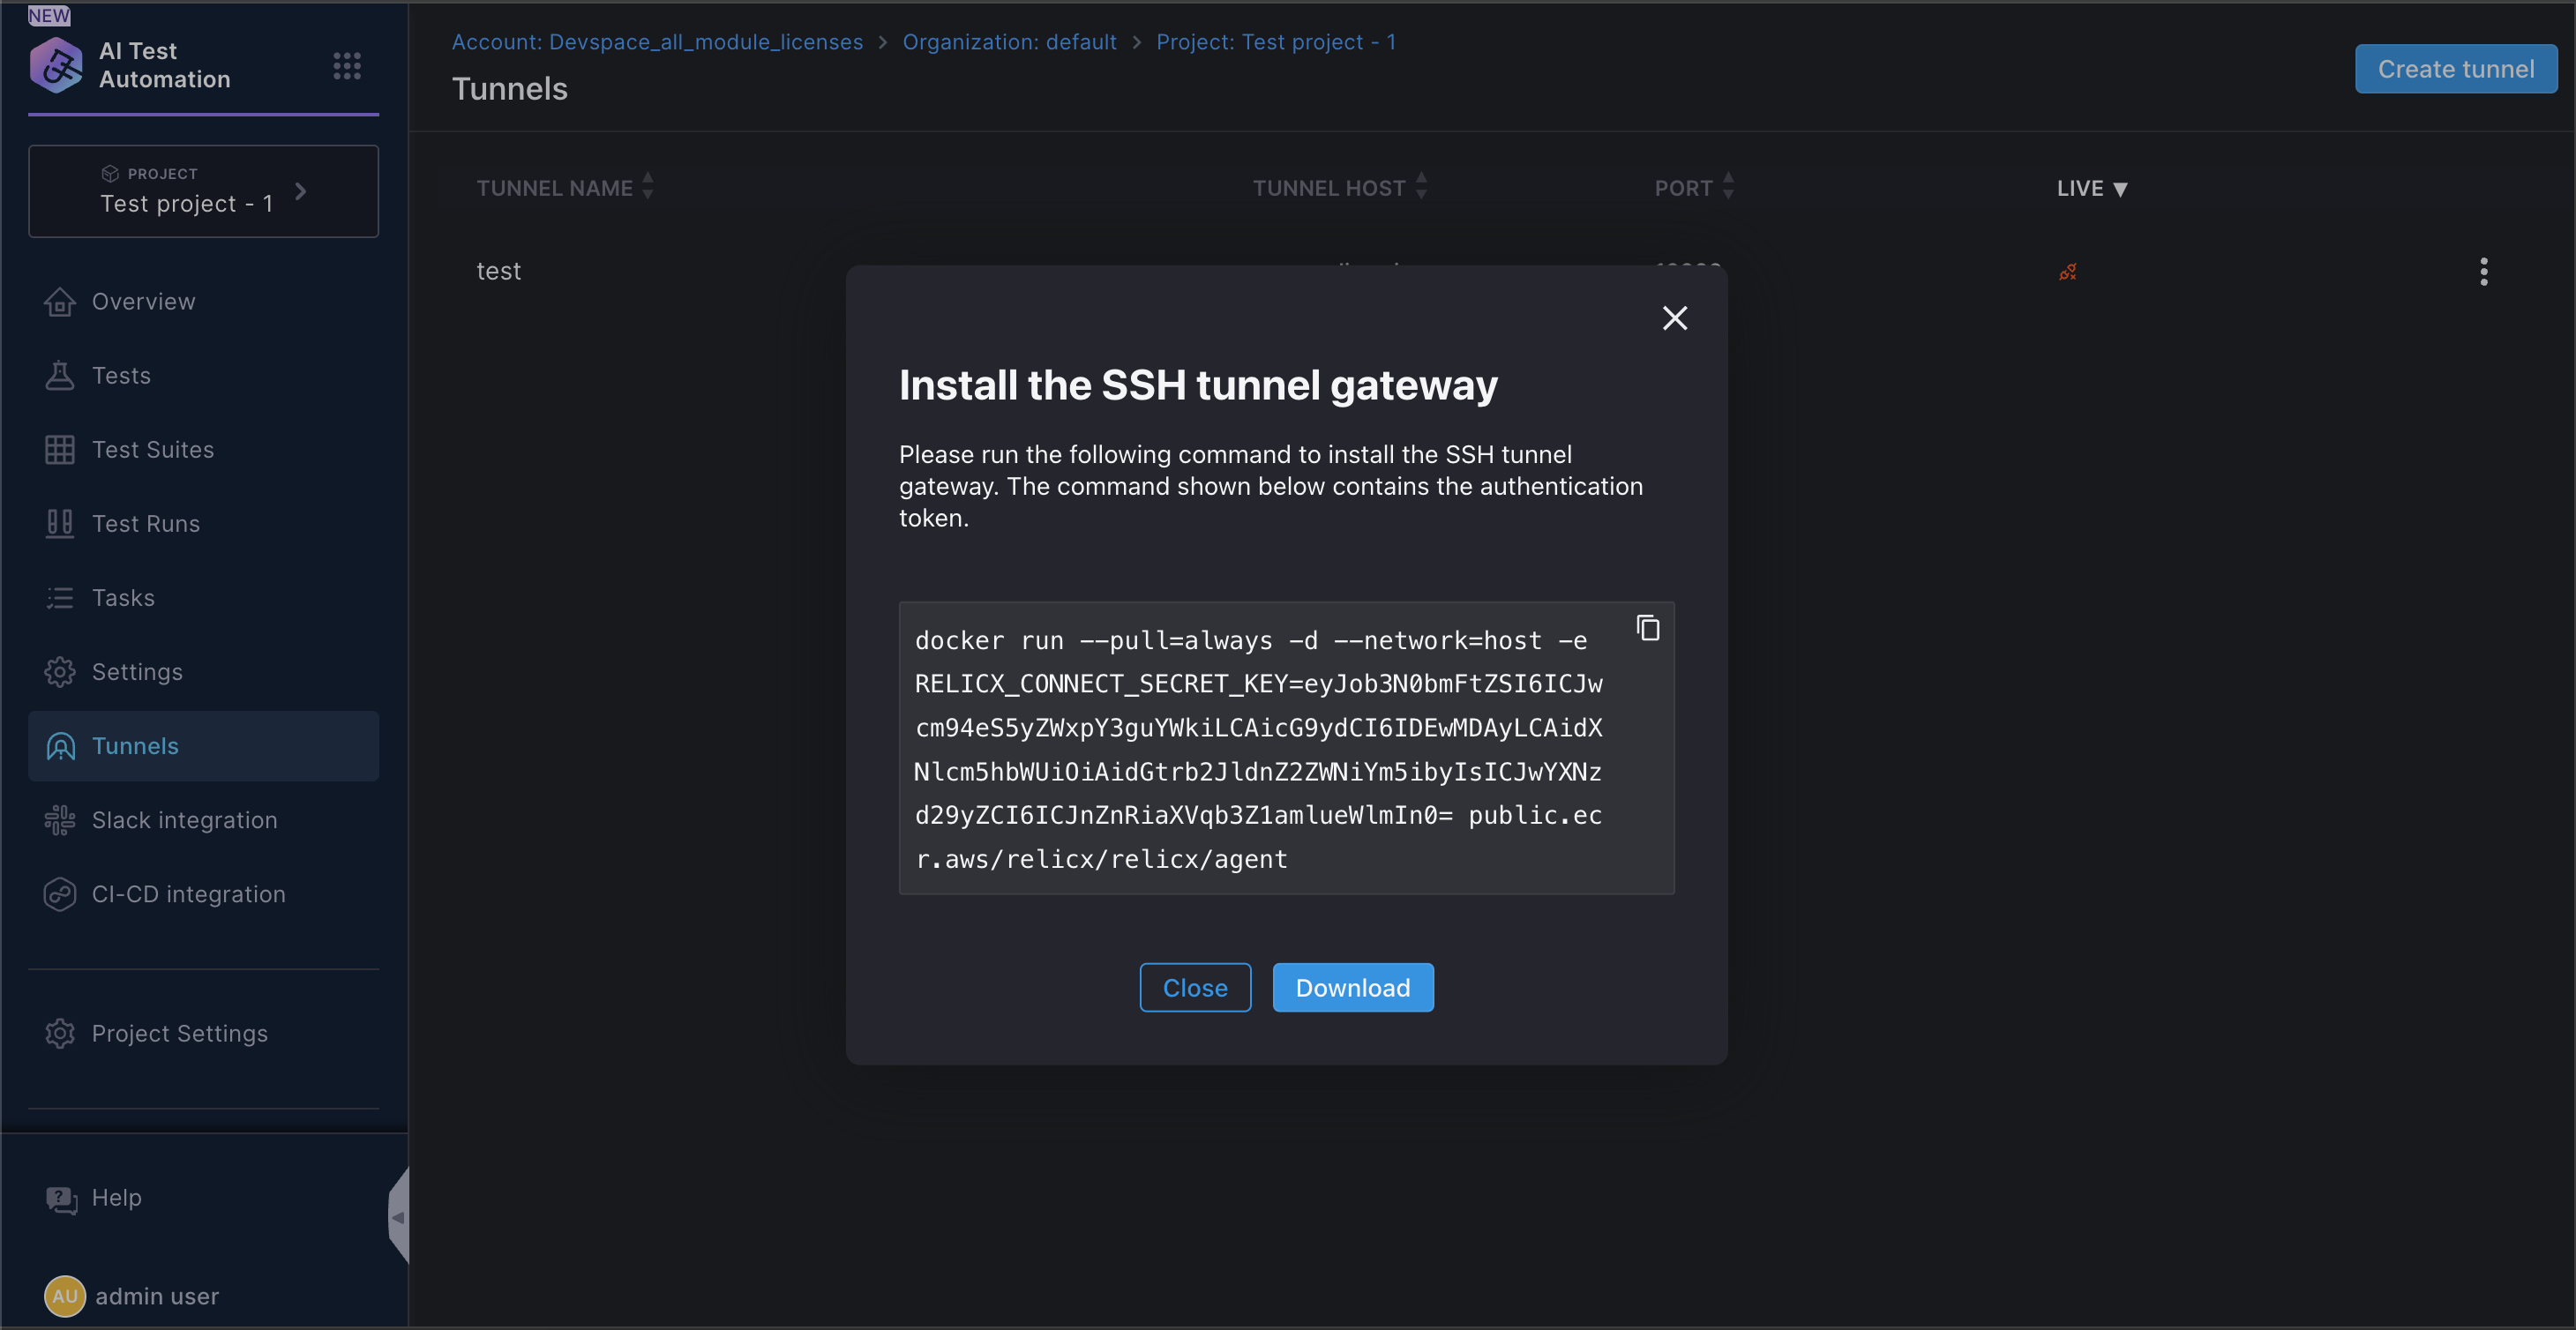Click the disconnected tunnel status icon
Viewport: 2576px width, 1330px height.
(2067, 272)
